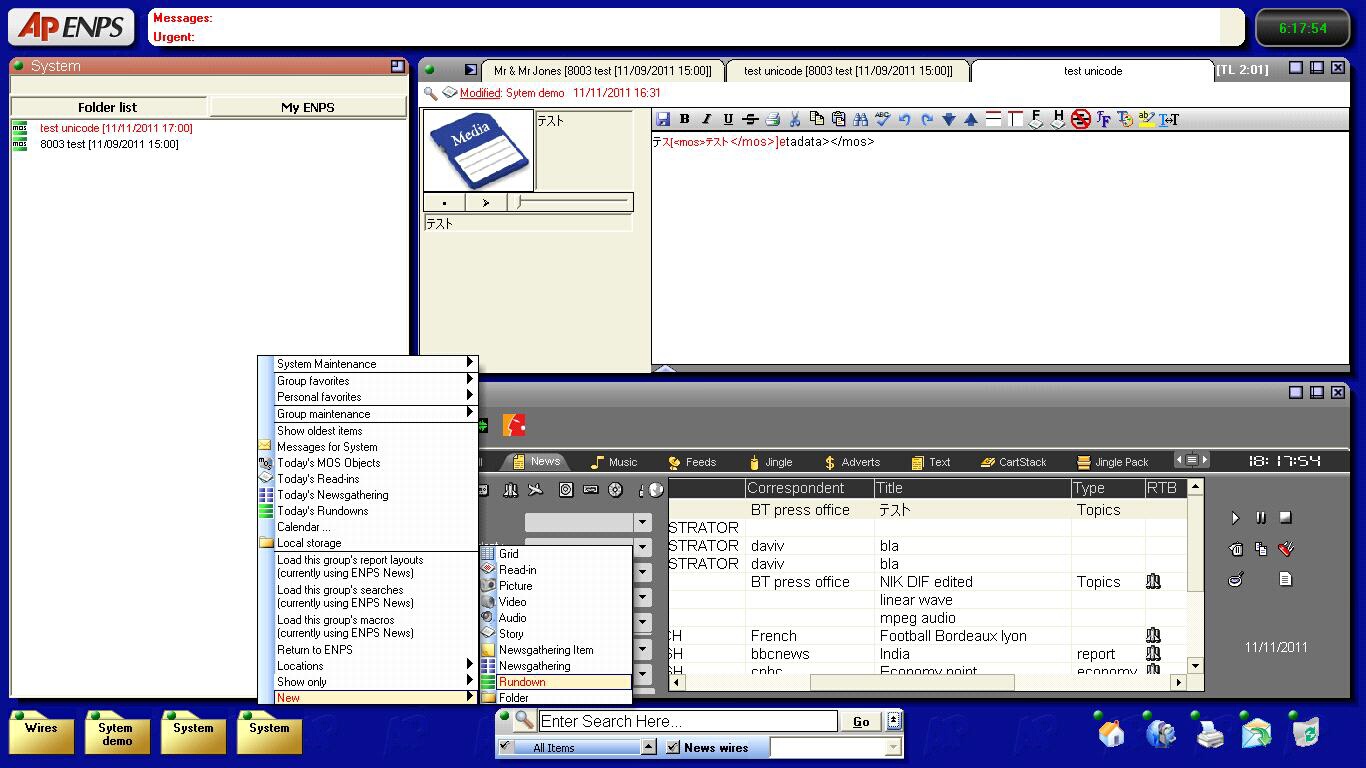Expand the System Maintenance submenu
This screenshot has height=768, width=1366.
367,364
